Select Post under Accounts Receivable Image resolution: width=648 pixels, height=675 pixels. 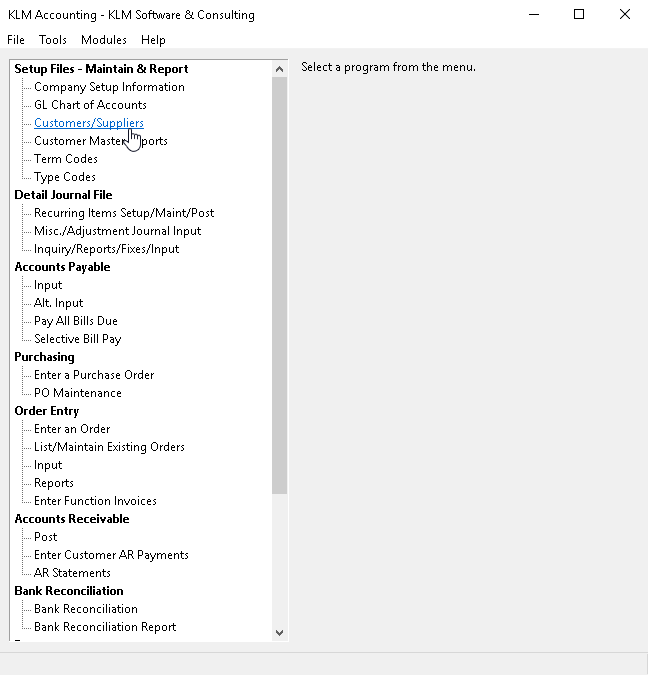tap(45, 537)
